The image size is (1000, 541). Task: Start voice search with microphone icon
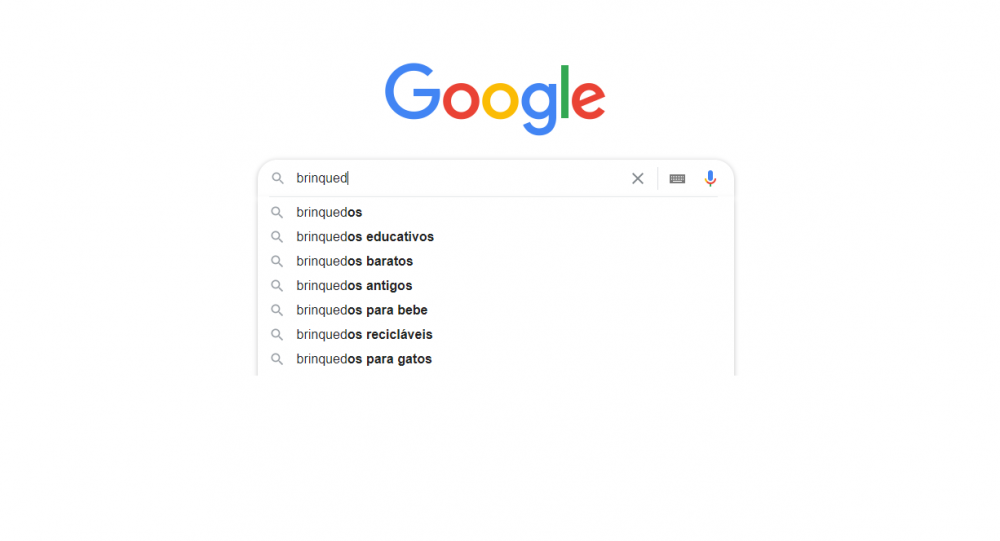click(x=710, y=179)
